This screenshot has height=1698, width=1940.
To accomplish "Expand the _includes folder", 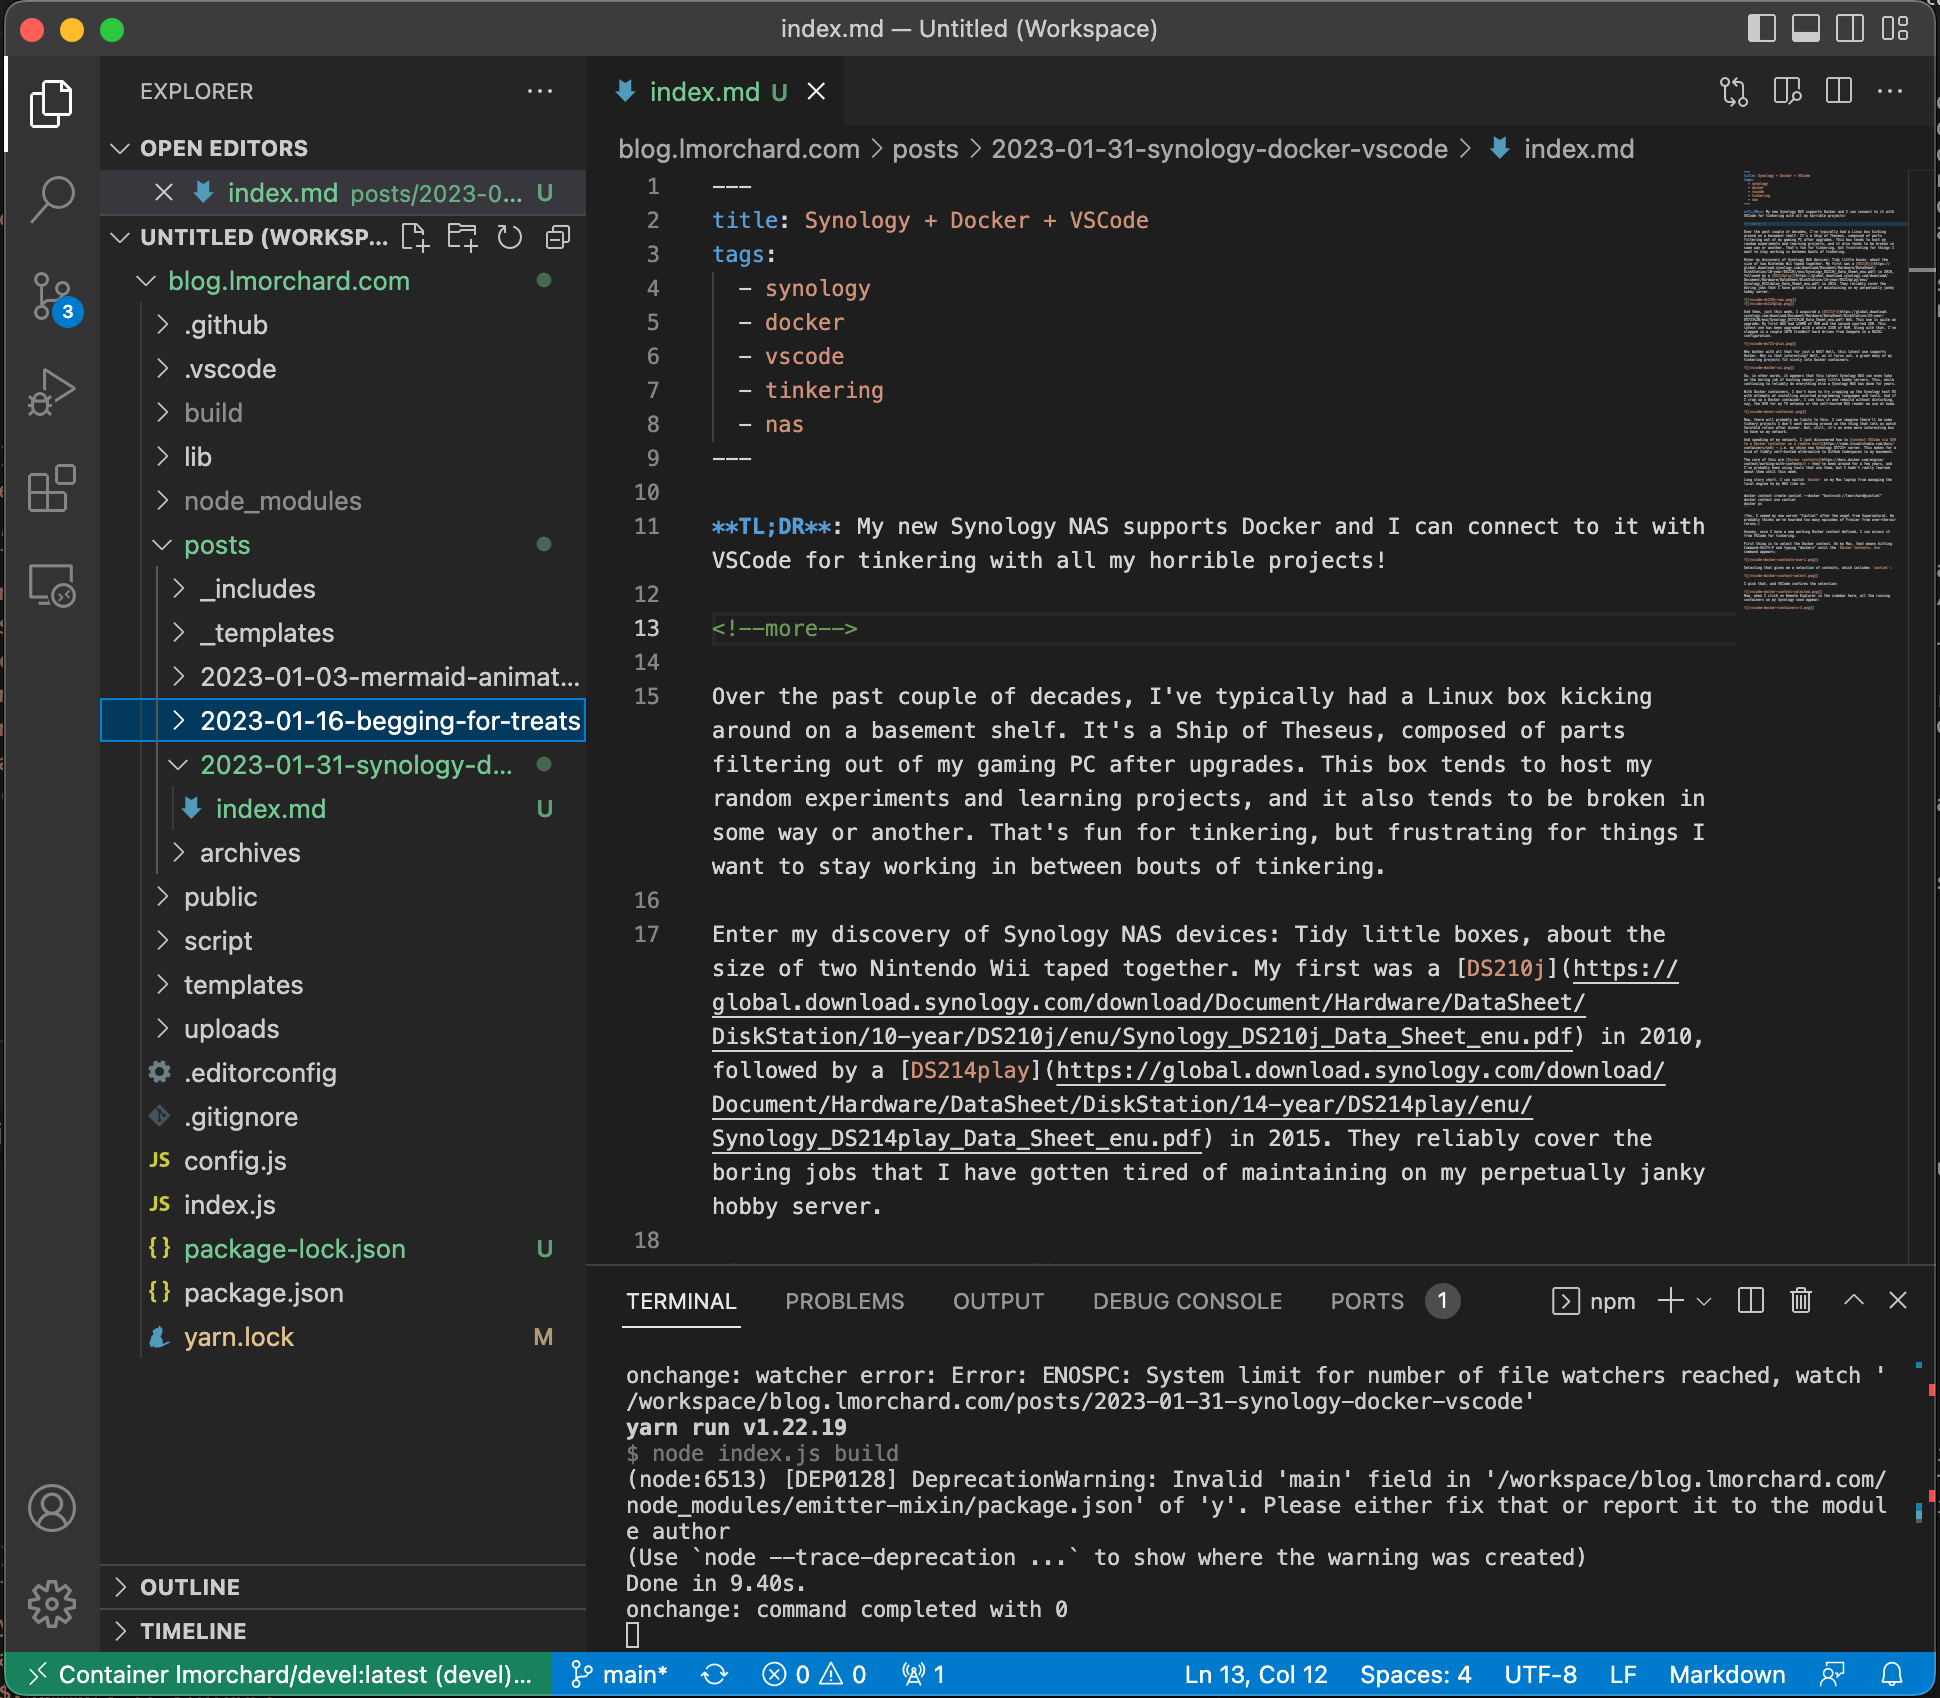I will point(343,589).
